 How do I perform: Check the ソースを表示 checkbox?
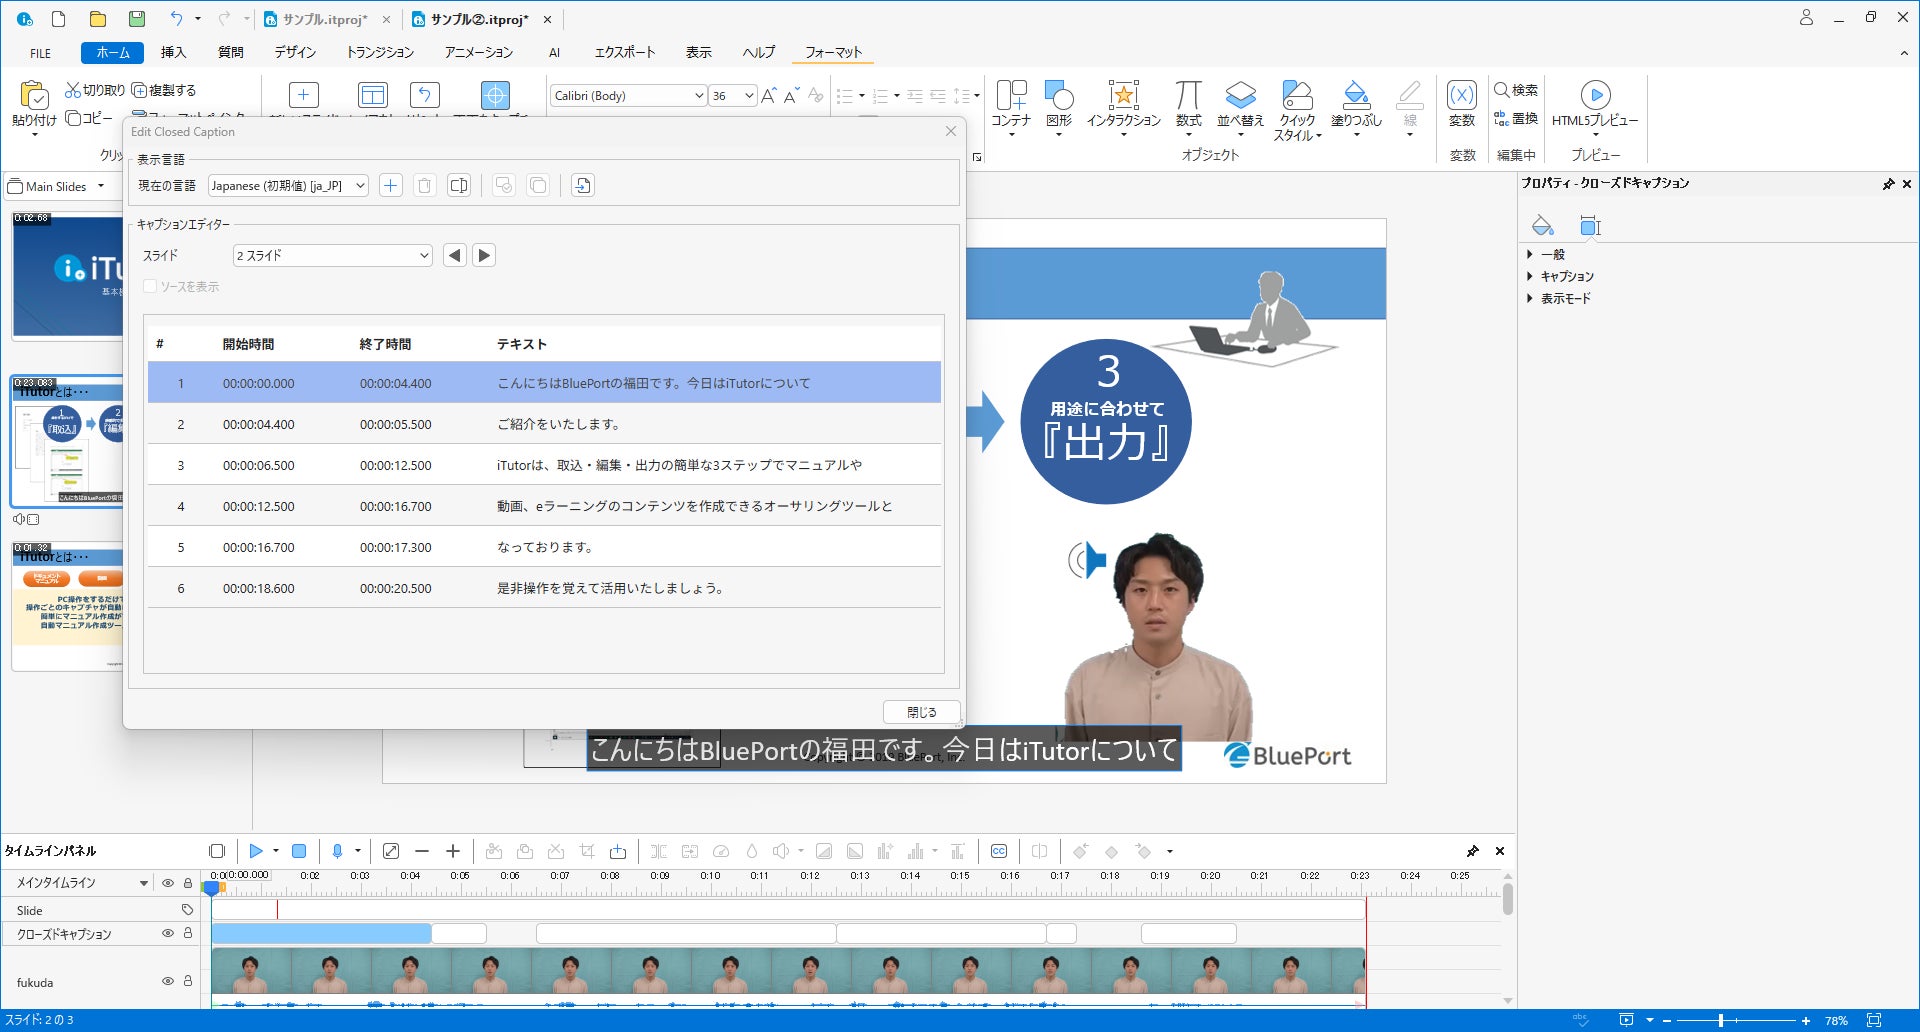(x=150, y=286)
